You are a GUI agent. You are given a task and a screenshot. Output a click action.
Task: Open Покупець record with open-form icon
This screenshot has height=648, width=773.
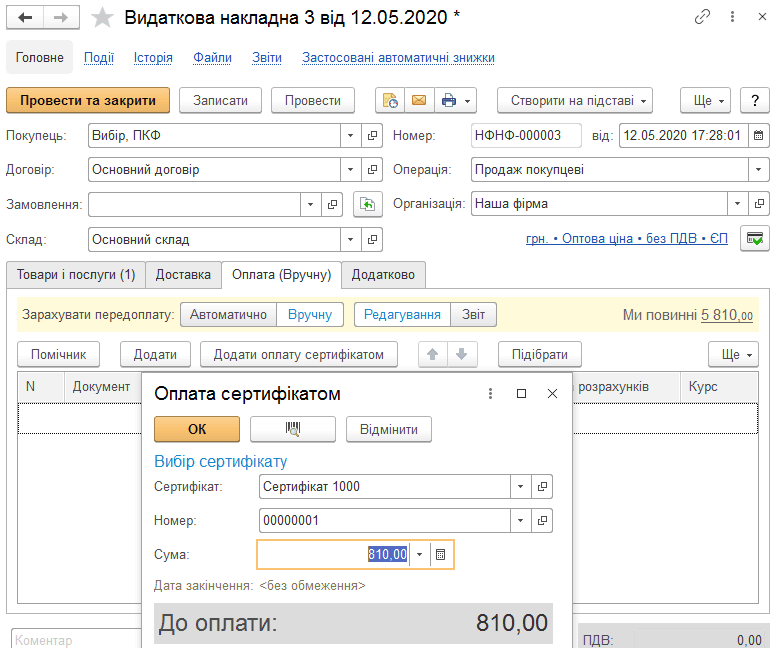(x=372, y=135)
